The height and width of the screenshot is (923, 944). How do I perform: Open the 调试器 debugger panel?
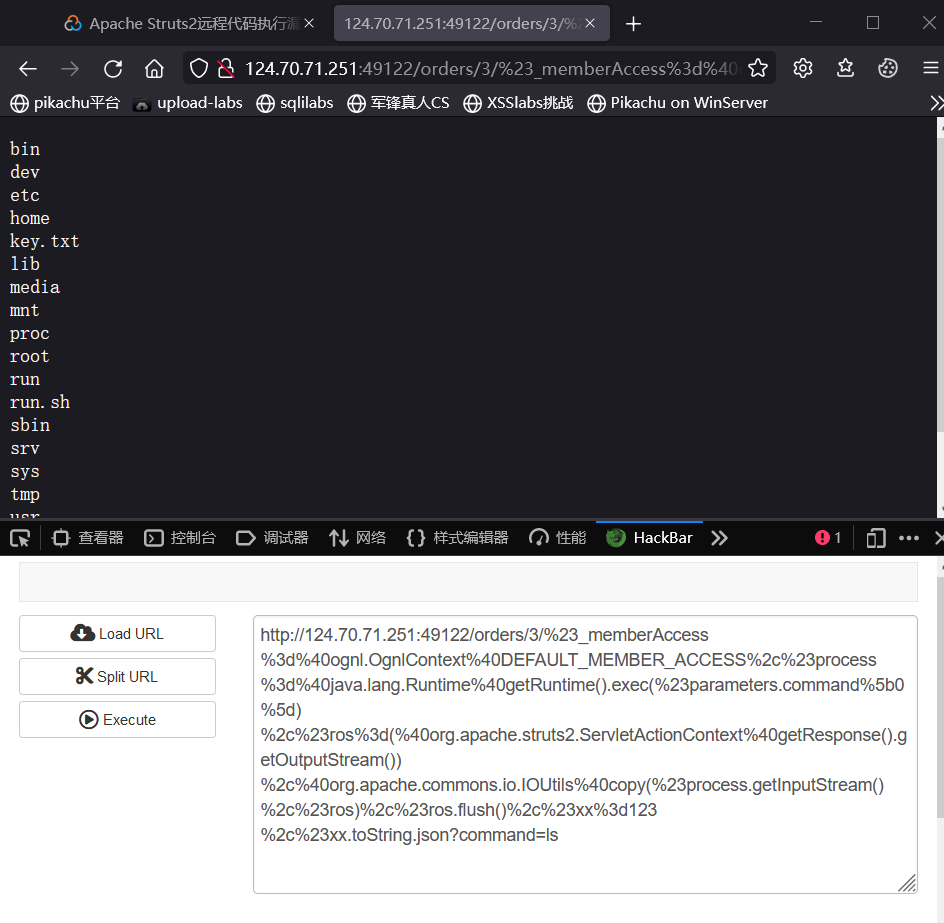272,538
